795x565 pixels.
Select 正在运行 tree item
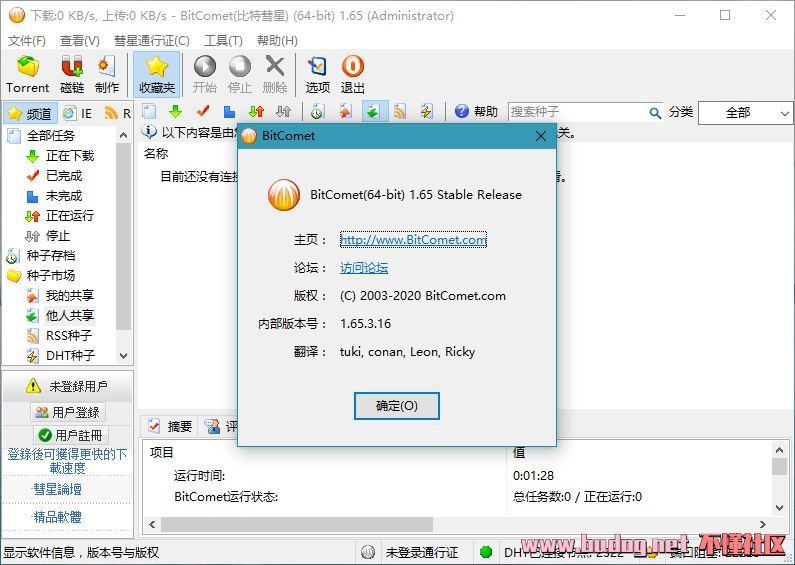point(69,216)
